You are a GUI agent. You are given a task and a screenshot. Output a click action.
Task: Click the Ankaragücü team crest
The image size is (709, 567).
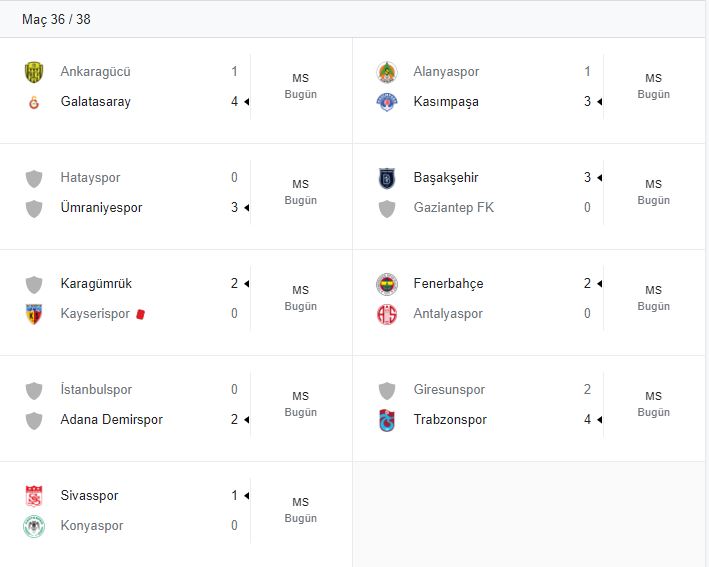34,72
